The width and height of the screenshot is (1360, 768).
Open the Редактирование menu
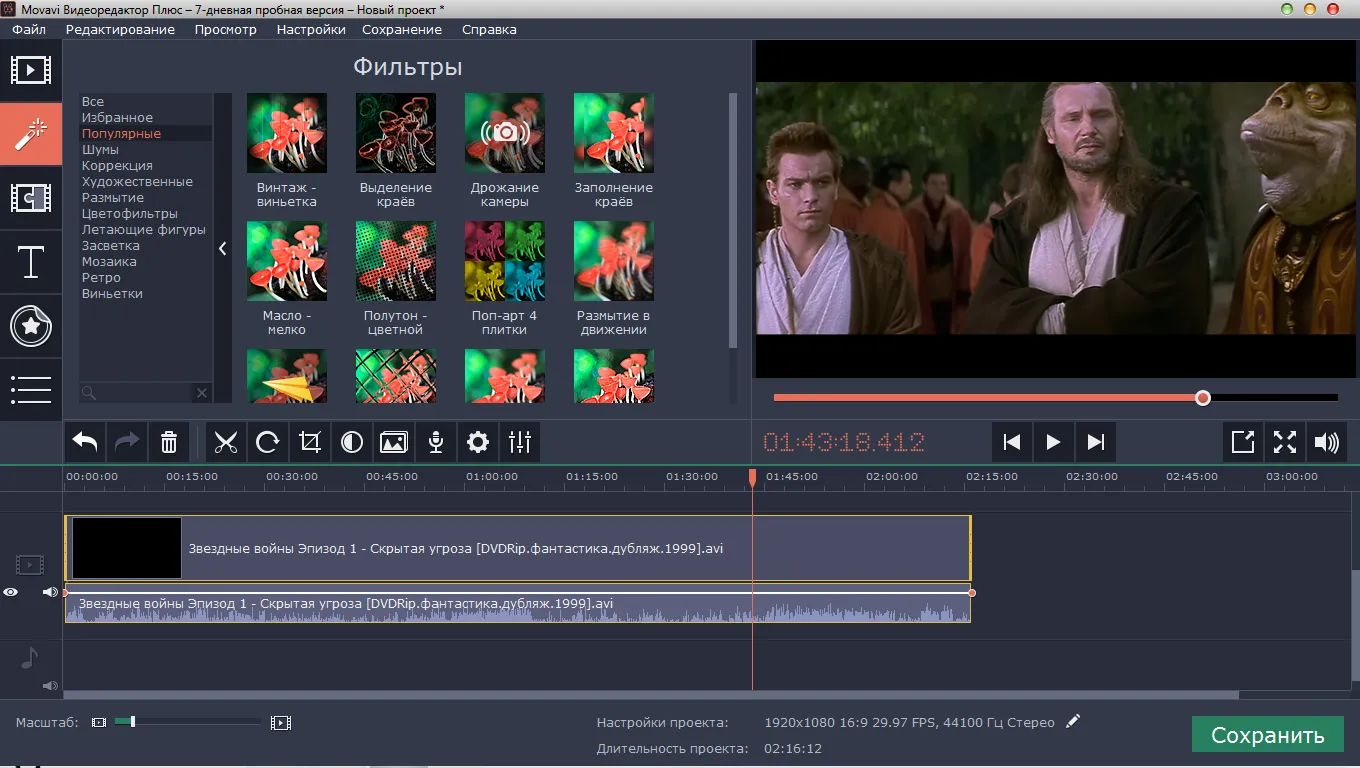click(x=120, y=29)
